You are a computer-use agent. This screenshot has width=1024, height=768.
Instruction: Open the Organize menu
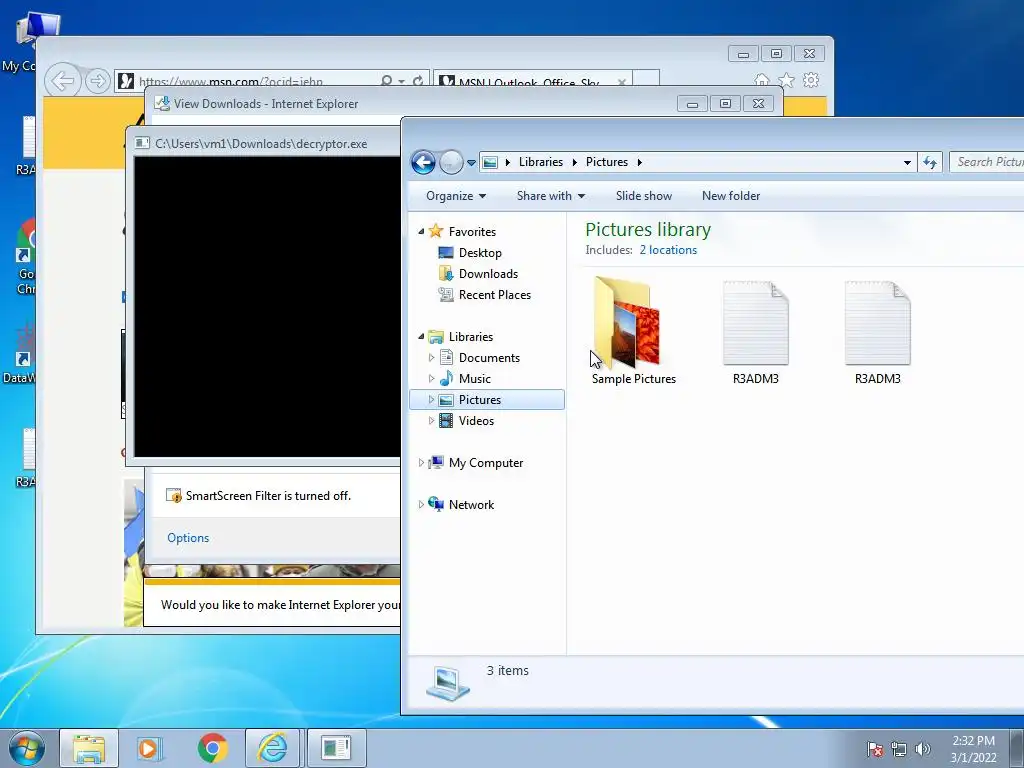[x=456, y=196]
